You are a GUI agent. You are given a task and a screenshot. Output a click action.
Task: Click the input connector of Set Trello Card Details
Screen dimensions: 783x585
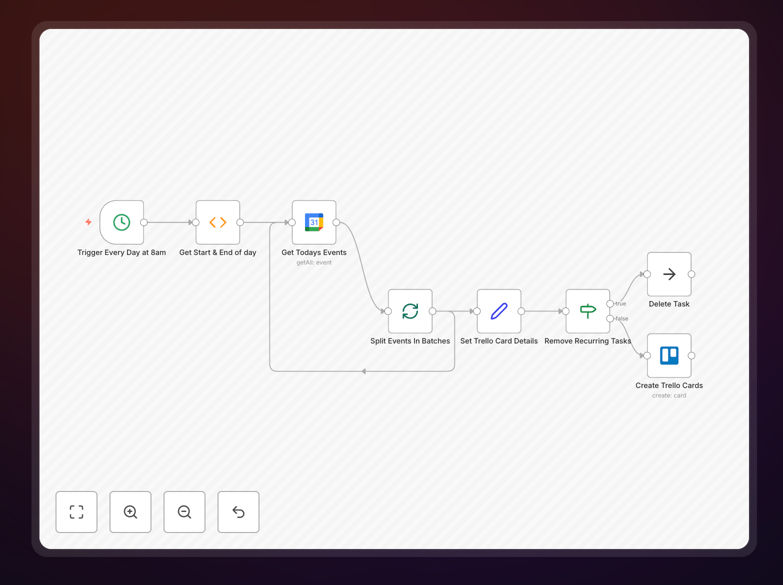(x=477, y=311)
